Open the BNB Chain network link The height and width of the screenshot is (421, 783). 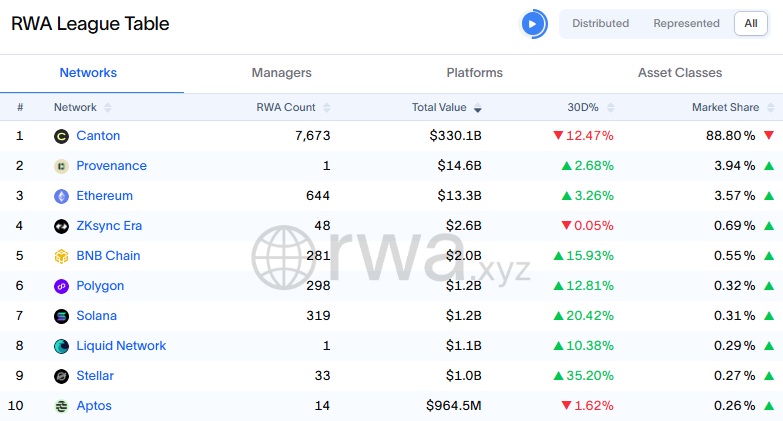click(x=108, y=256)
